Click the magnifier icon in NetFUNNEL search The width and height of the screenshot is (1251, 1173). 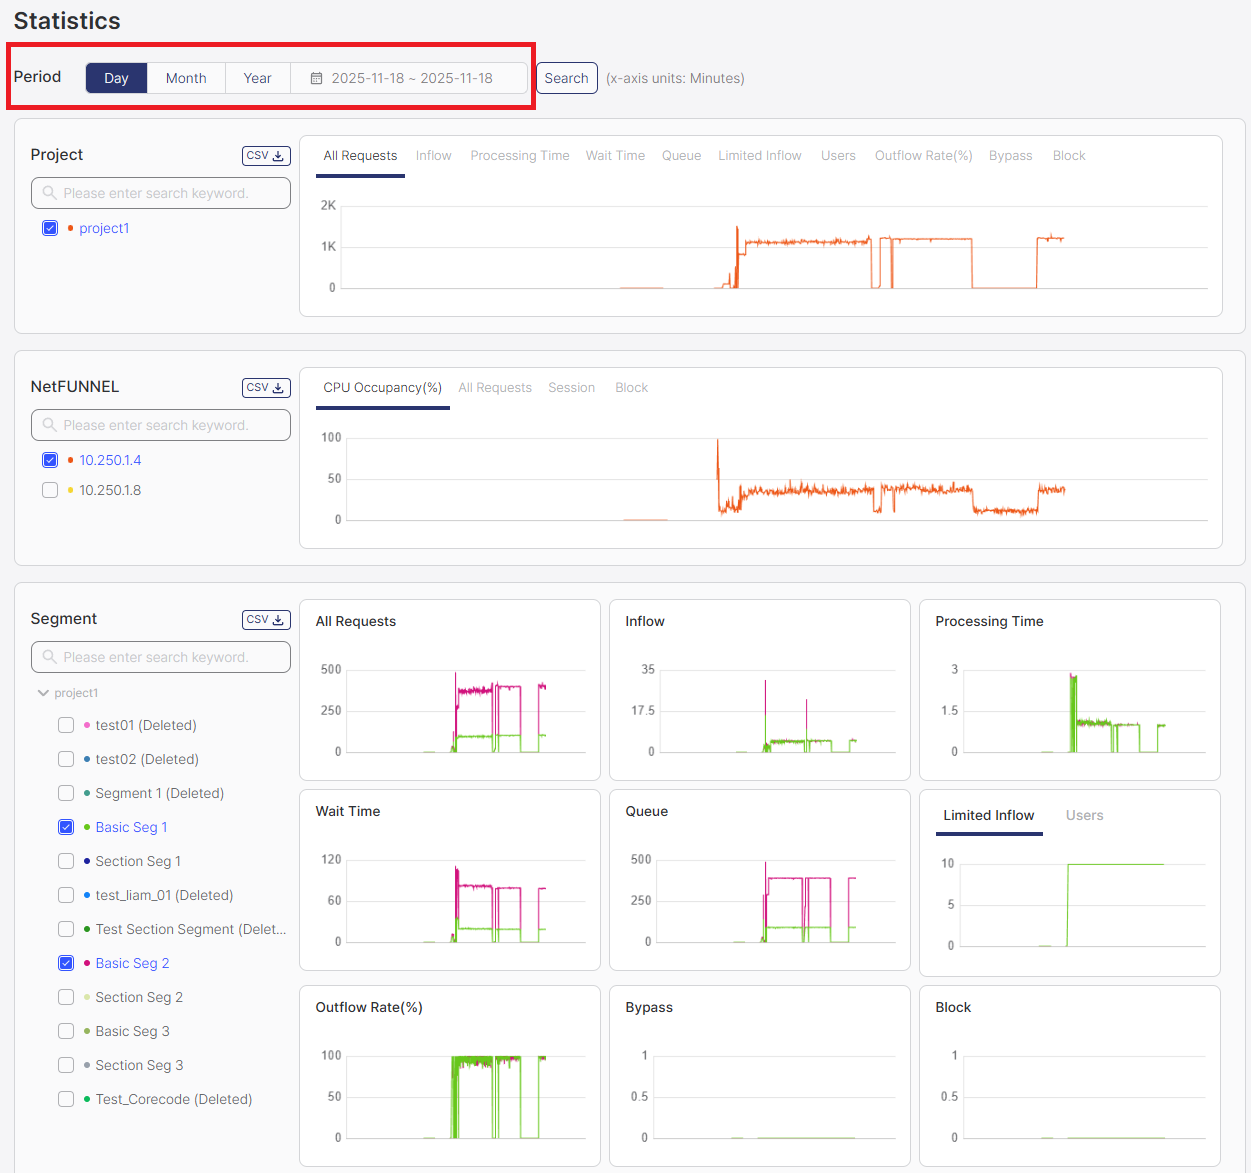pyautogui.click(x=49, y=425)
